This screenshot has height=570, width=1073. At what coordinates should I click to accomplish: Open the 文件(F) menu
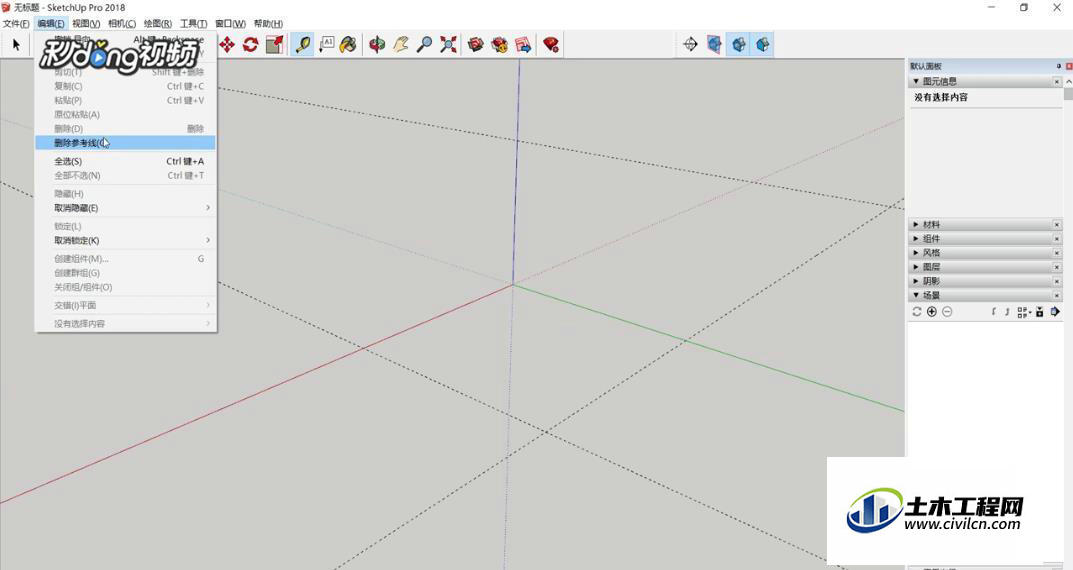tap(16, 24)
